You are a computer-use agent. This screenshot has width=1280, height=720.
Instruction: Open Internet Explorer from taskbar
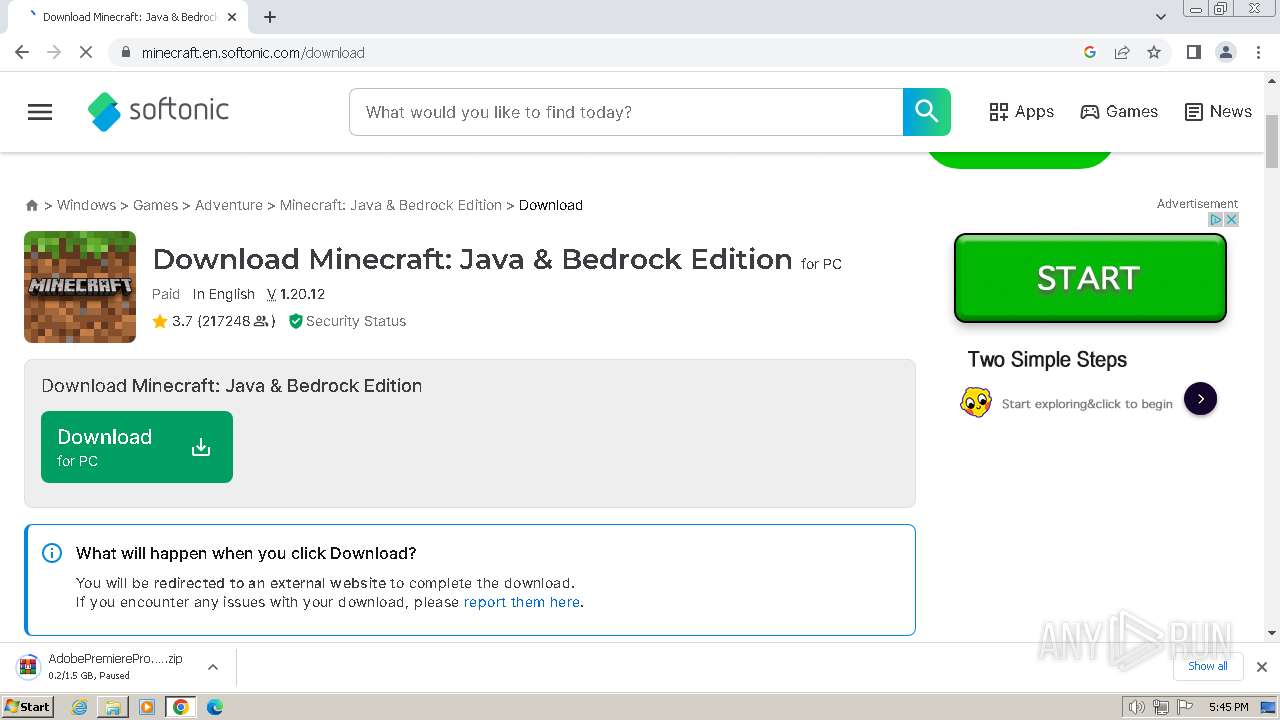tap(80, 707)
